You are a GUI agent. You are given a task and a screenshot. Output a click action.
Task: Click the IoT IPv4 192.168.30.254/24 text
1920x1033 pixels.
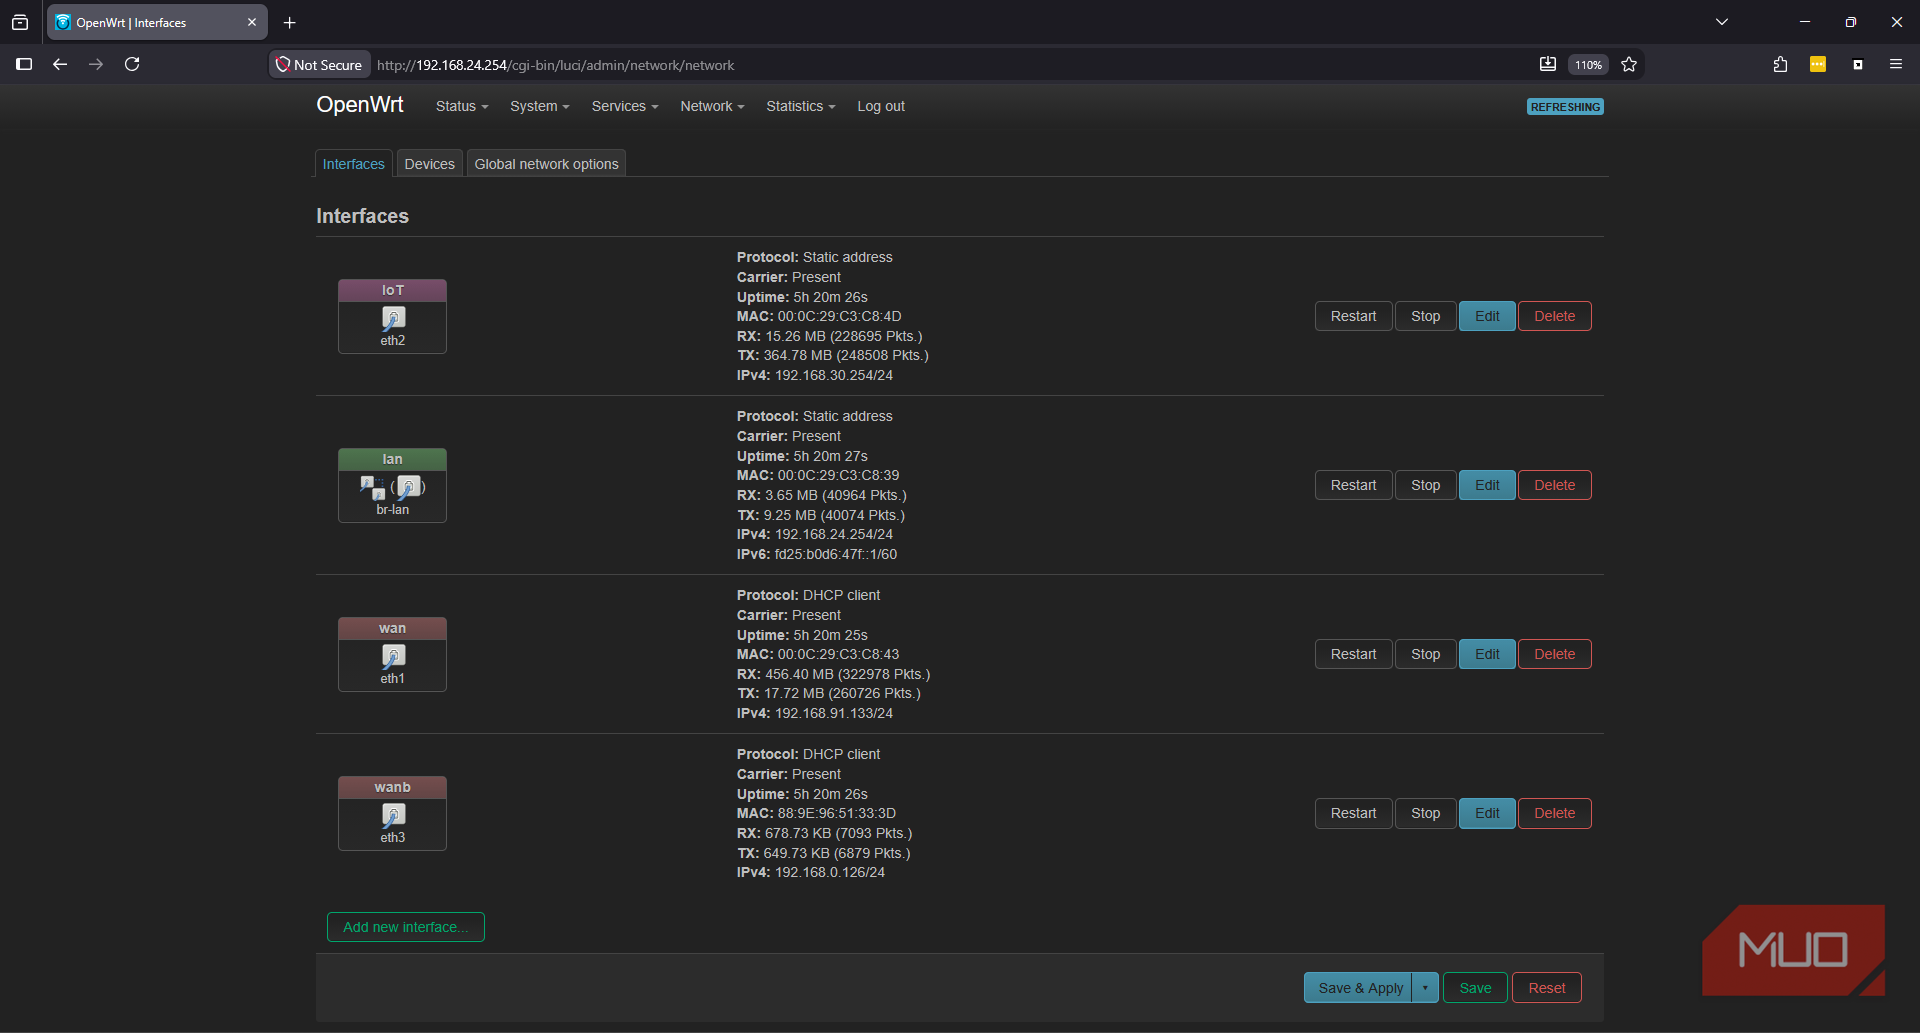tap(834, 375)
